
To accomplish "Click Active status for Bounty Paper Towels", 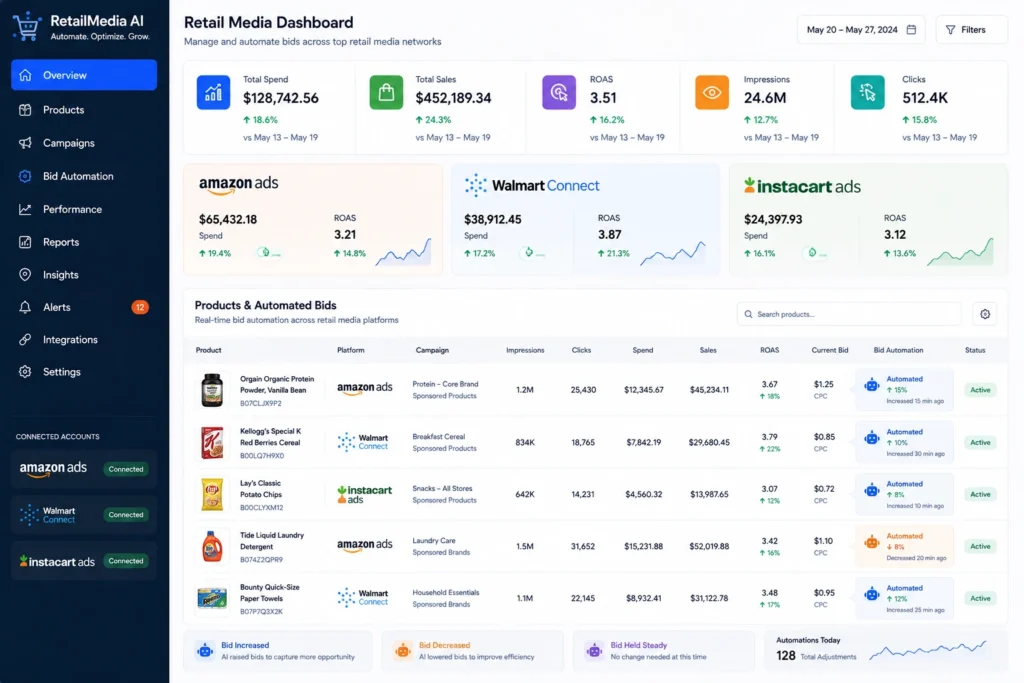I will click(x=980, y=598).
